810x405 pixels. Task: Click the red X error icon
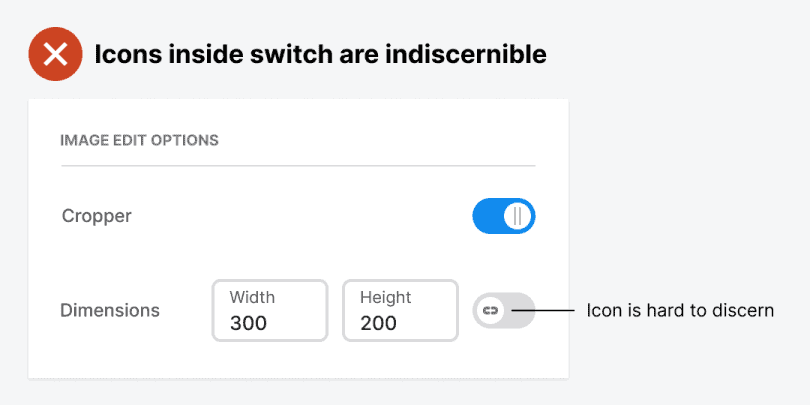coord(56,54)
